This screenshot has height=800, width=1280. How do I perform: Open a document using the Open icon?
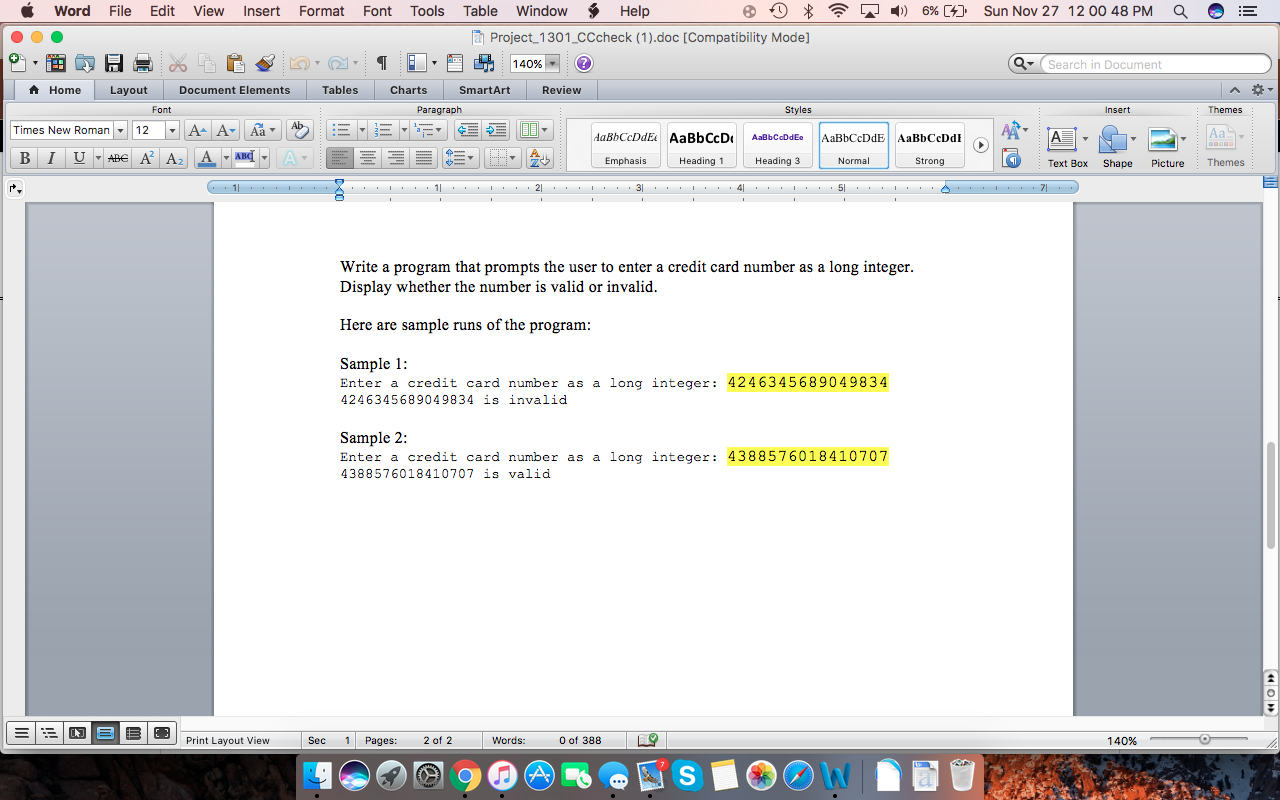86,62
